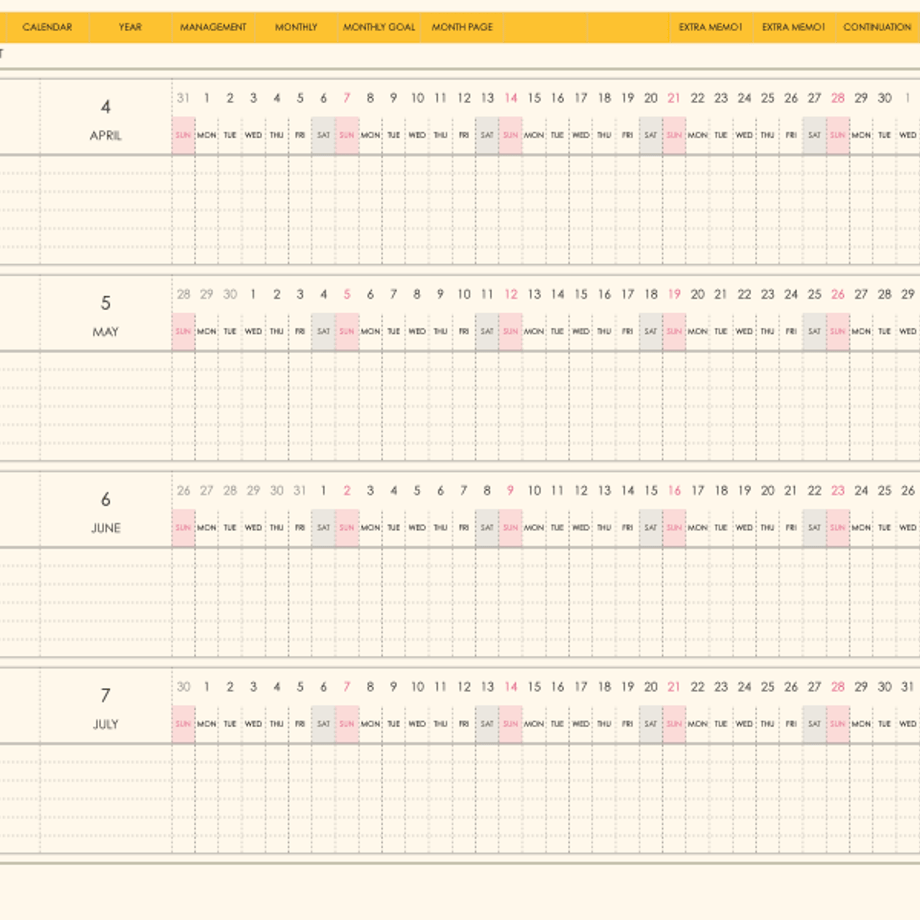920x920 pixels.
Task: Select the THU label under July 11
Action: click(x=441, y=724)
